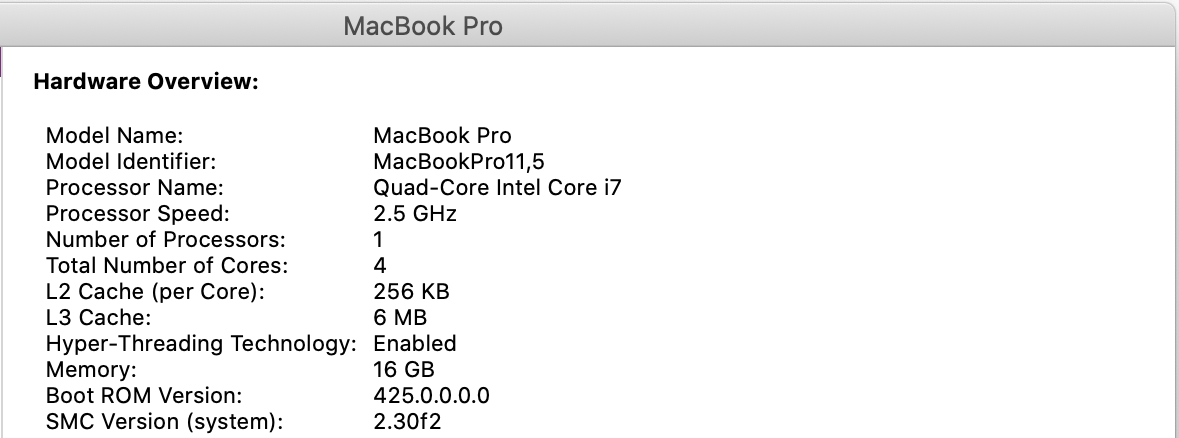The height and width of the screenshot is (438, 1179).
Task: Select the Boot ROM Version label
Action: point(144,395)
